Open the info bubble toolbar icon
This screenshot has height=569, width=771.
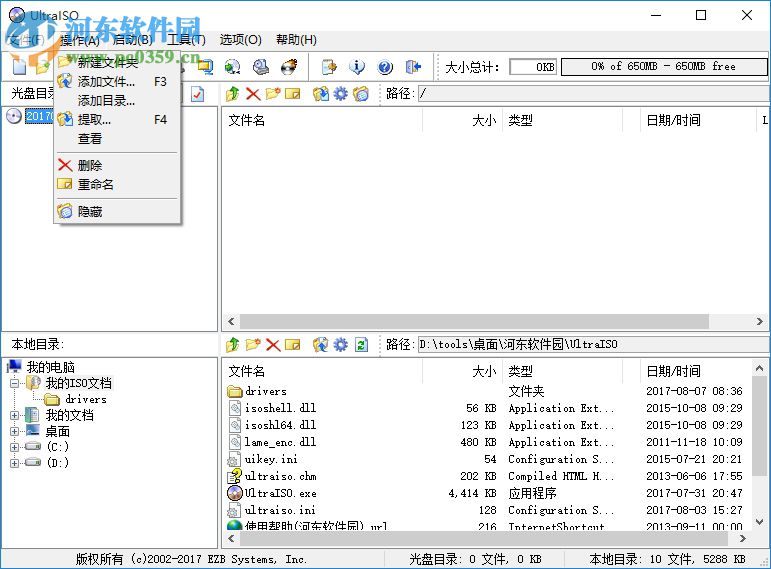point(357,66)
